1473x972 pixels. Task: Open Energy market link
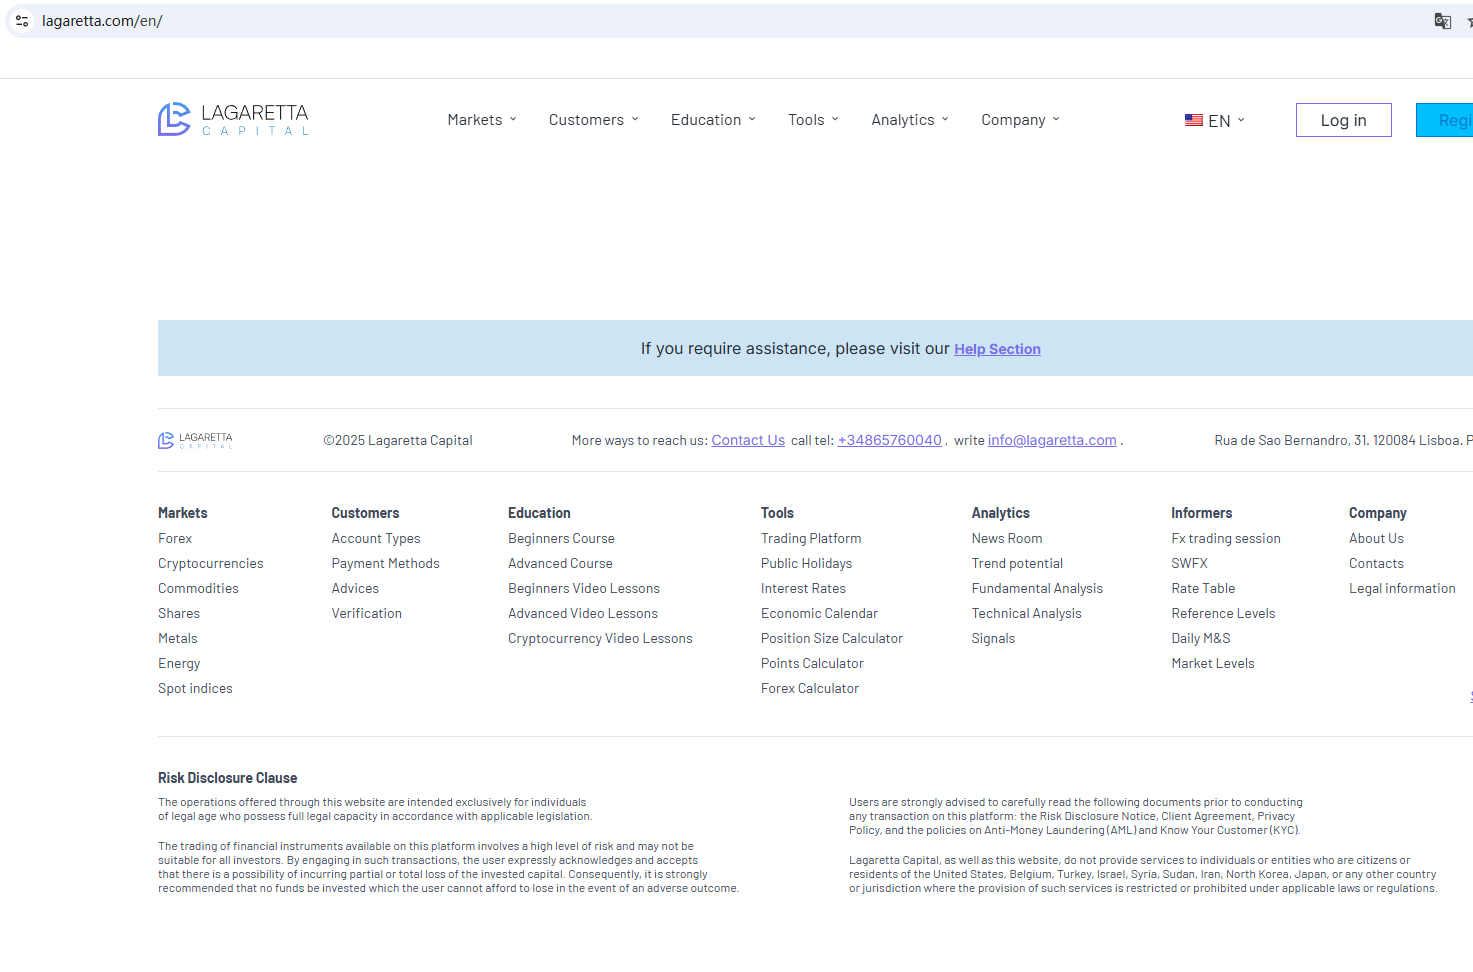179,663
